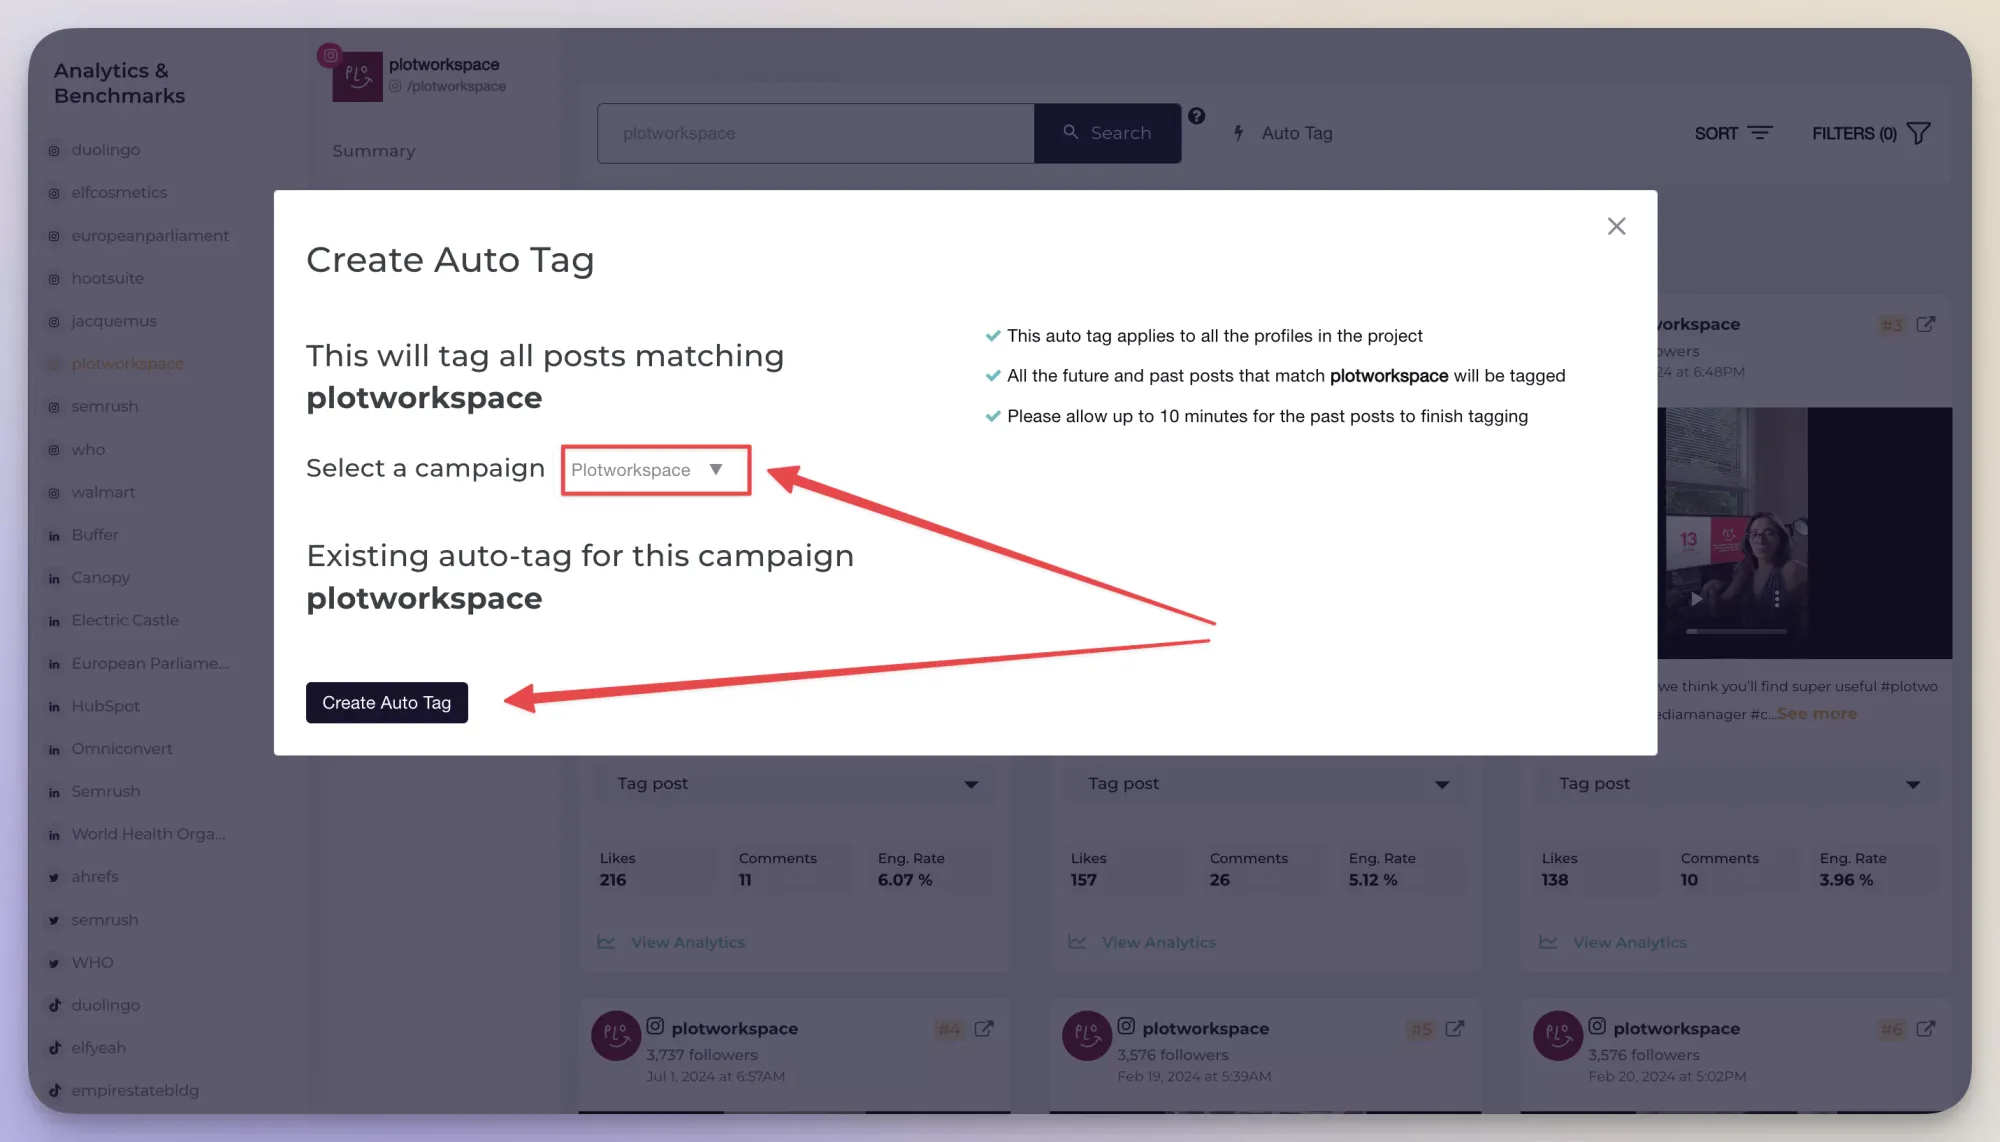Click post #4 plotworkspace avatar
Image resolution: width=2000 pixels, height=1142 pixels.
click(616, 1036)
